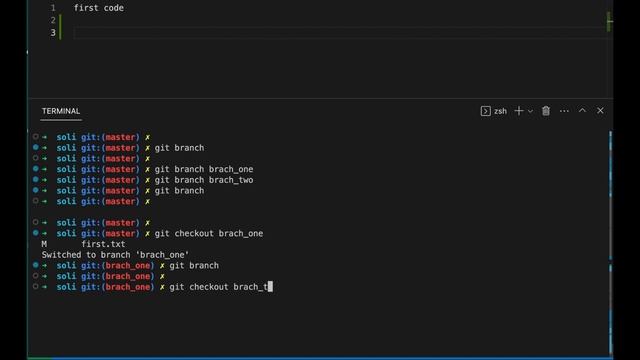Click command decoration dot beside 'git checkout brach_one'
This screenshot has width=640, height=360.
coord(36,233)
